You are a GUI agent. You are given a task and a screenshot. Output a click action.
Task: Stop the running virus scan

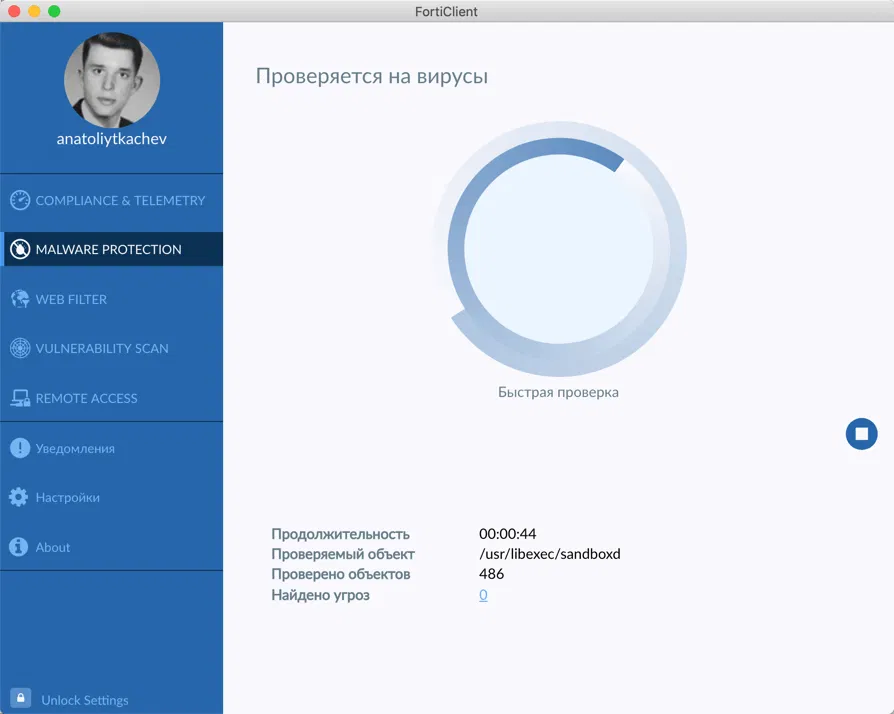pos(861,434)
